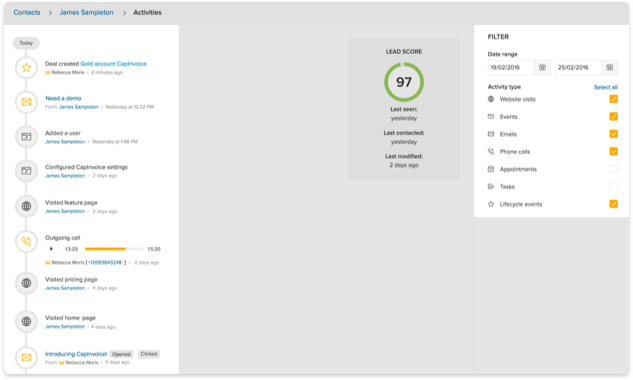Go to Contacts in the breadcrumb
This screenshot has height=380, width=633.
coord(27,13)
